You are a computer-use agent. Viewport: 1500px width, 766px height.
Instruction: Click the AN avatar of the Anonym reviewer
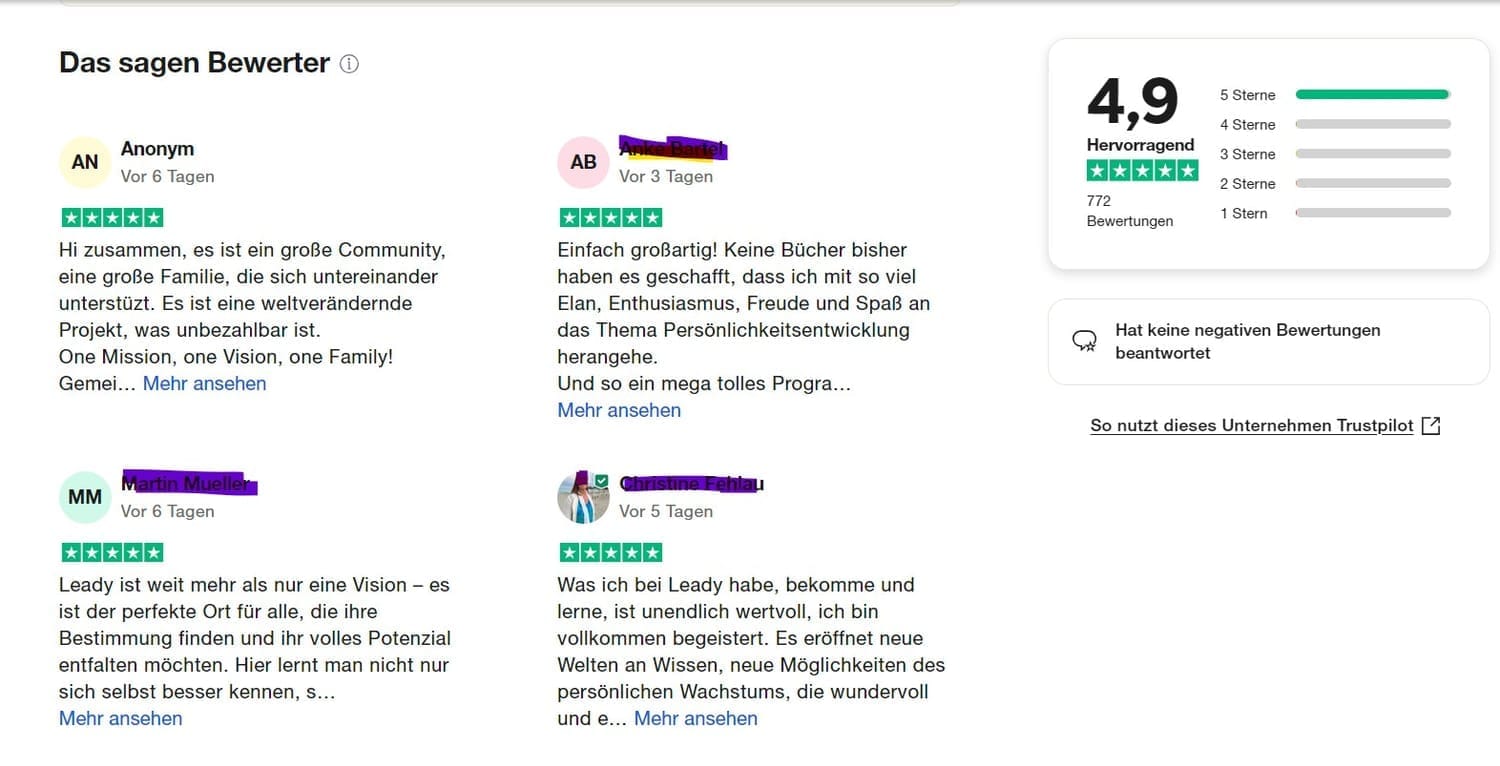[x=85, y=162]
